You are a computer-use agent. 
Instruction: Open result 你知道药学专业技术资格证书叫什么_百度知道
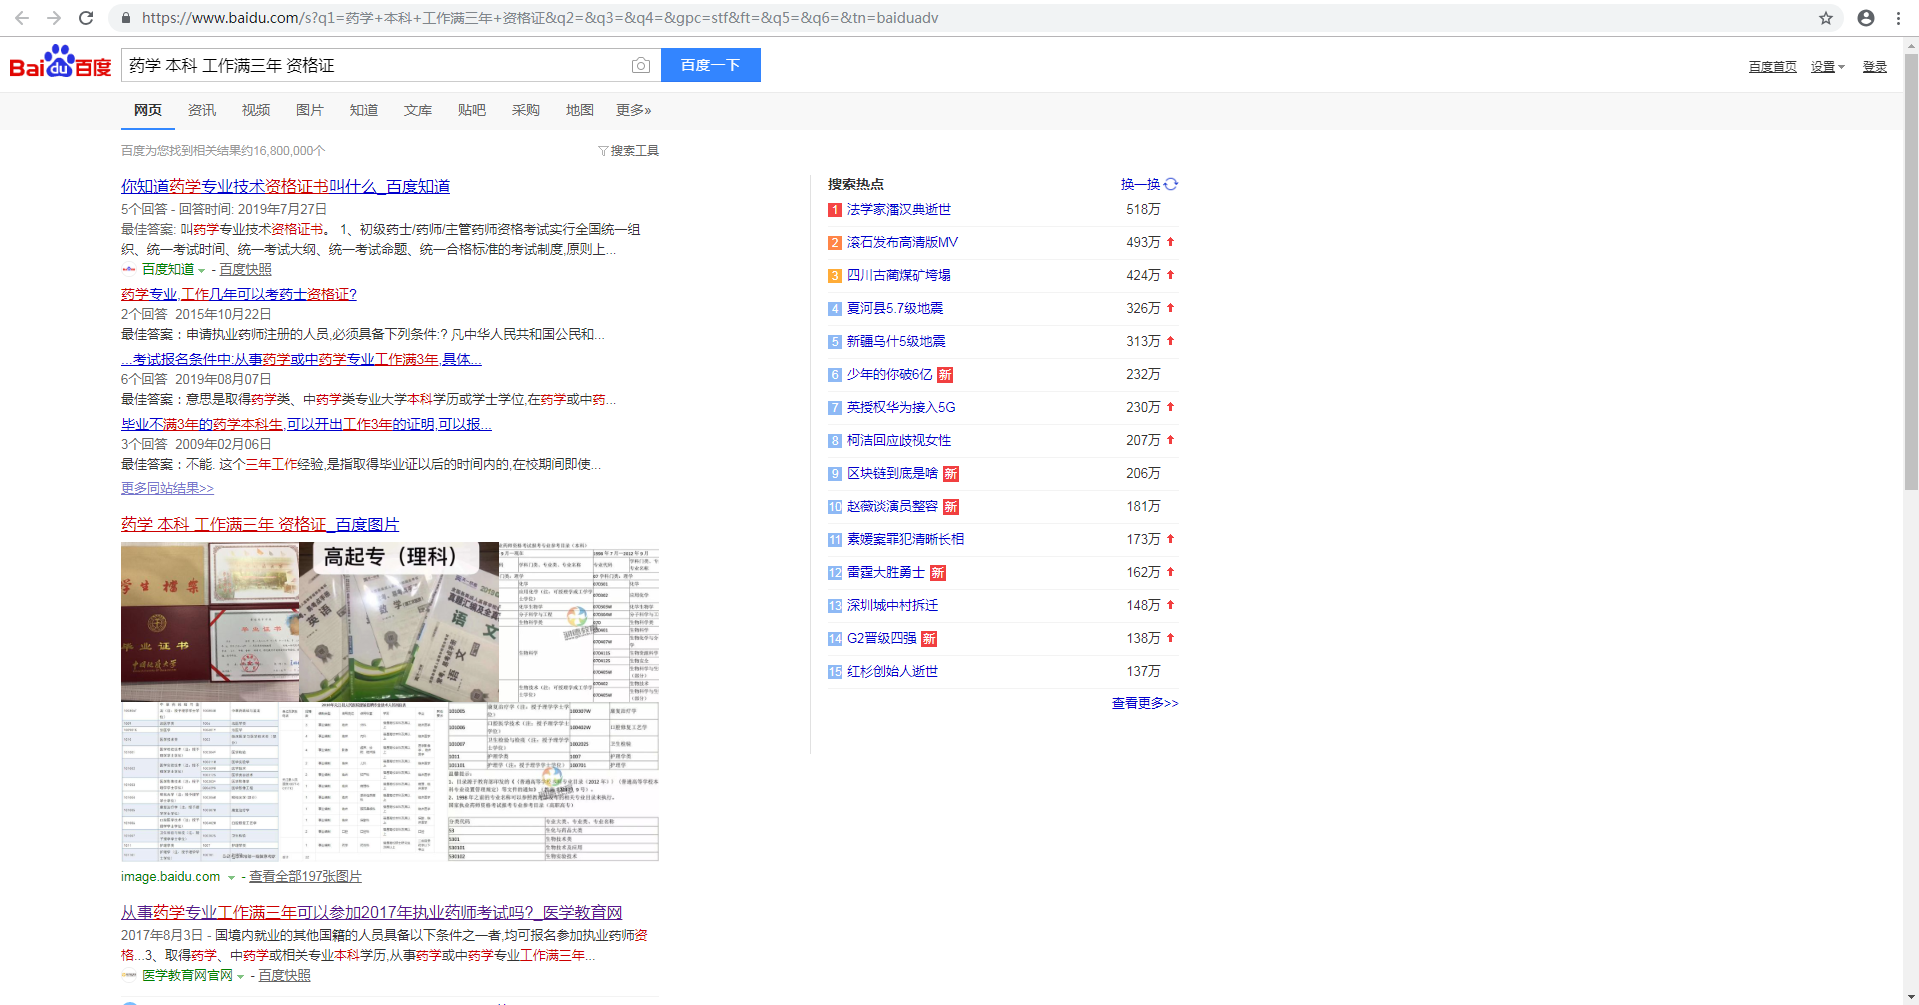pos(285,186)
